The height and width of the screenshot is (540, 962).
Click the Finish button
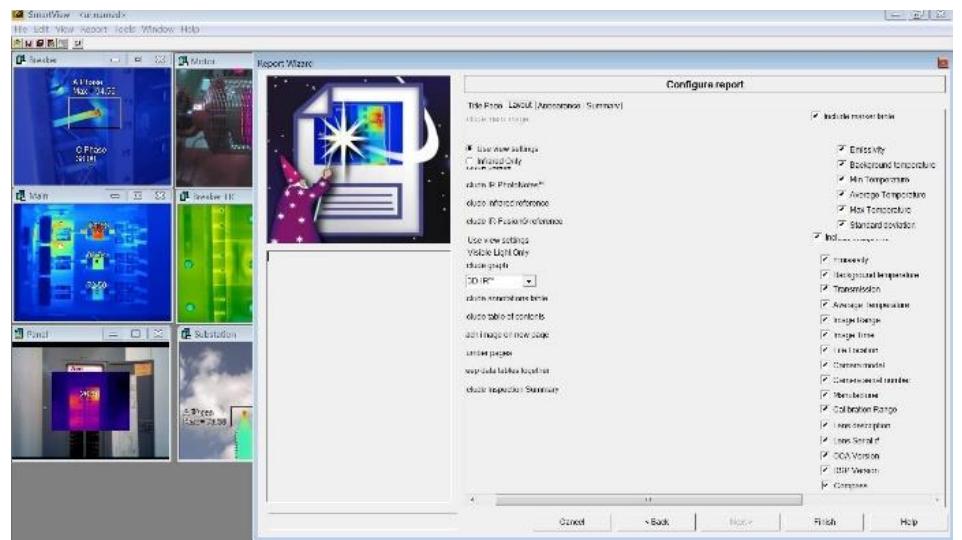point(825,522)
